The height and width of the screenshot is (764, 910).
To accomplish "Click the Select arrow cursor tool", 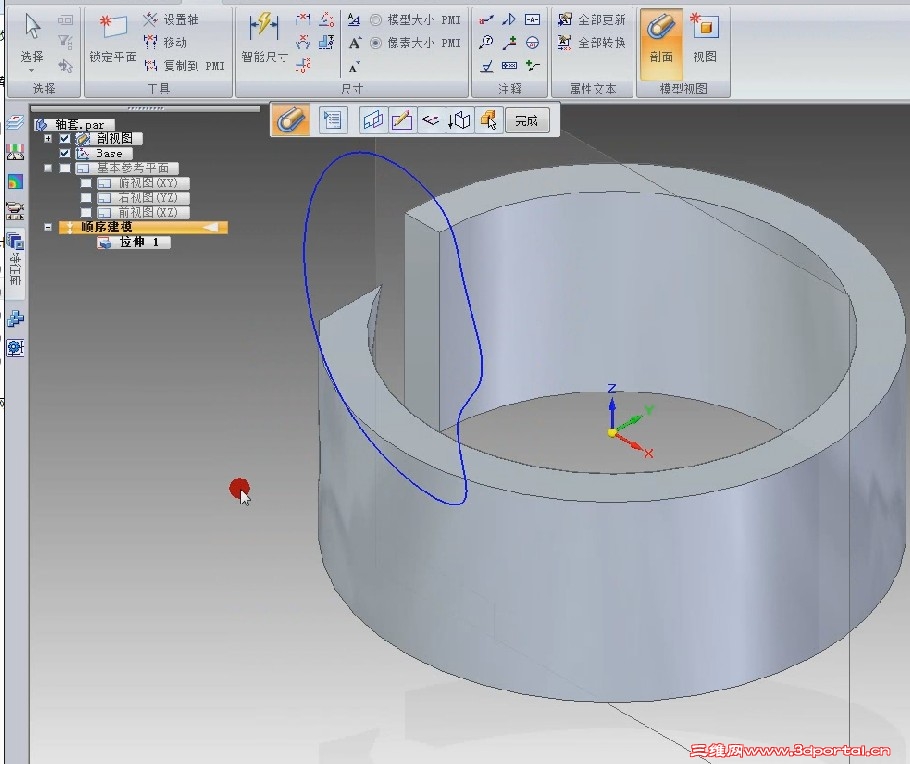I will click(x=32, y=27).
